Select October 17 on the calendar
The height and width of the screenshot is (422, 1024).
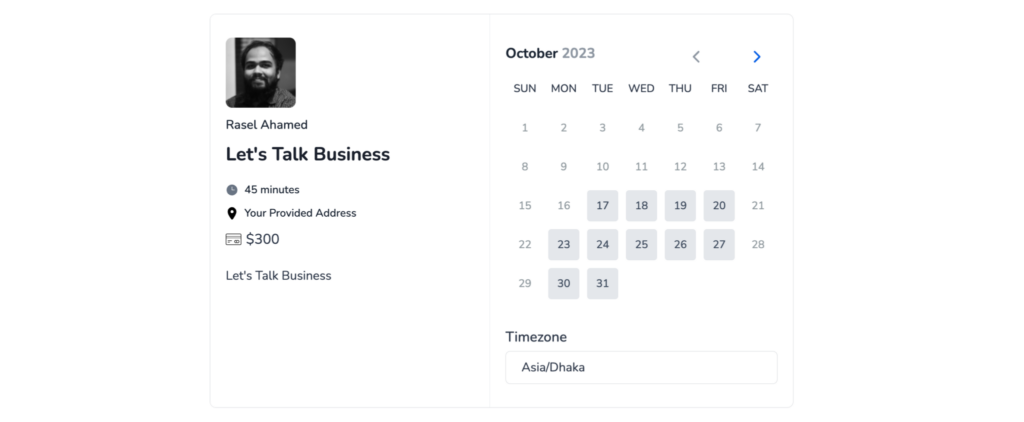[603, 206]
